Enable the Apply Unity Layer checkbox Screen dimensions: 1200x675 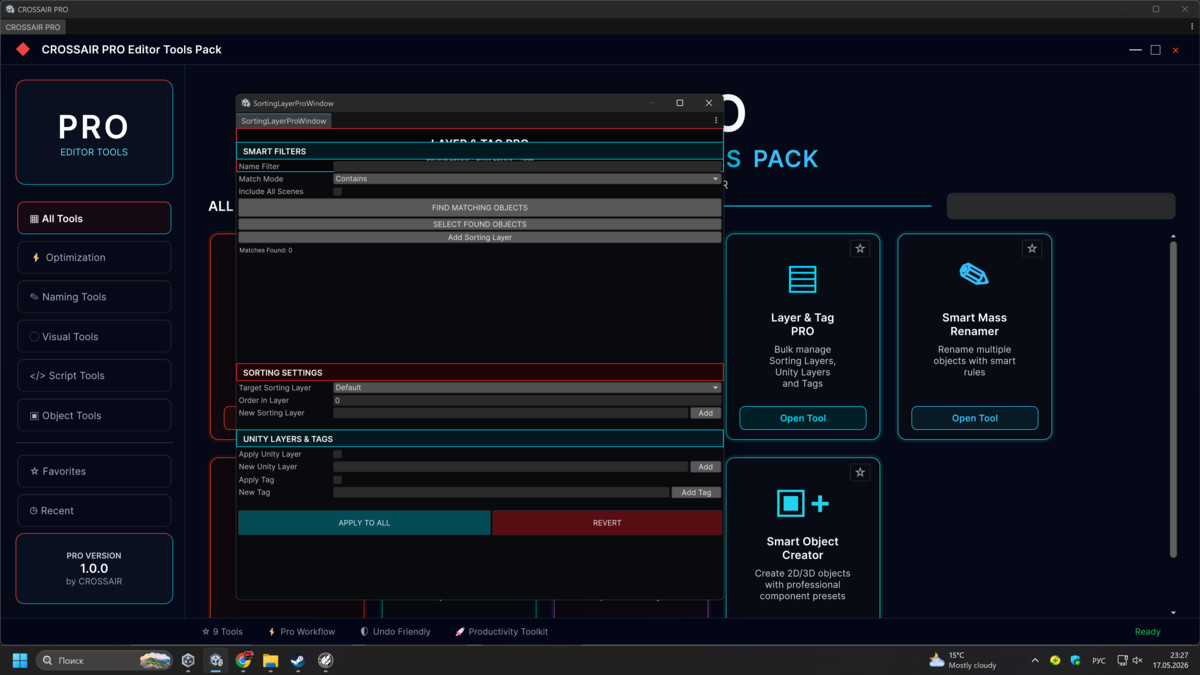coord(337,454)
